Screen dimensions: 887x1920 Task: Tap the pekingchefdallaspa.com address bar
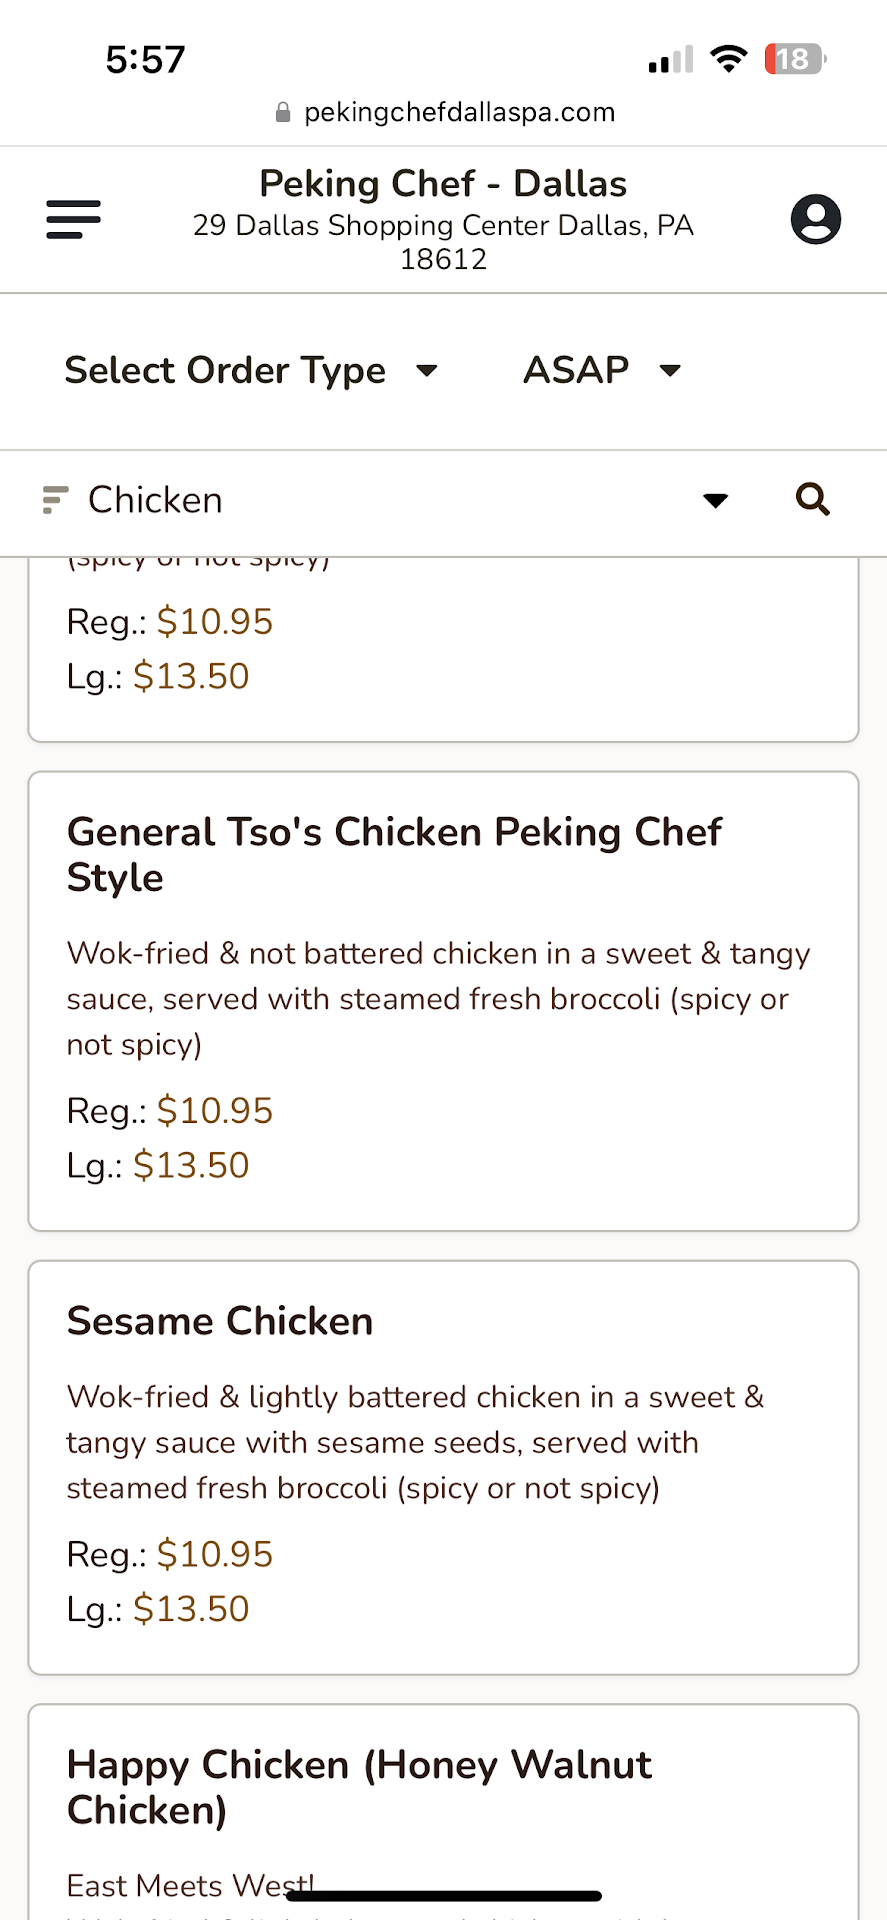tap(459, 112)
